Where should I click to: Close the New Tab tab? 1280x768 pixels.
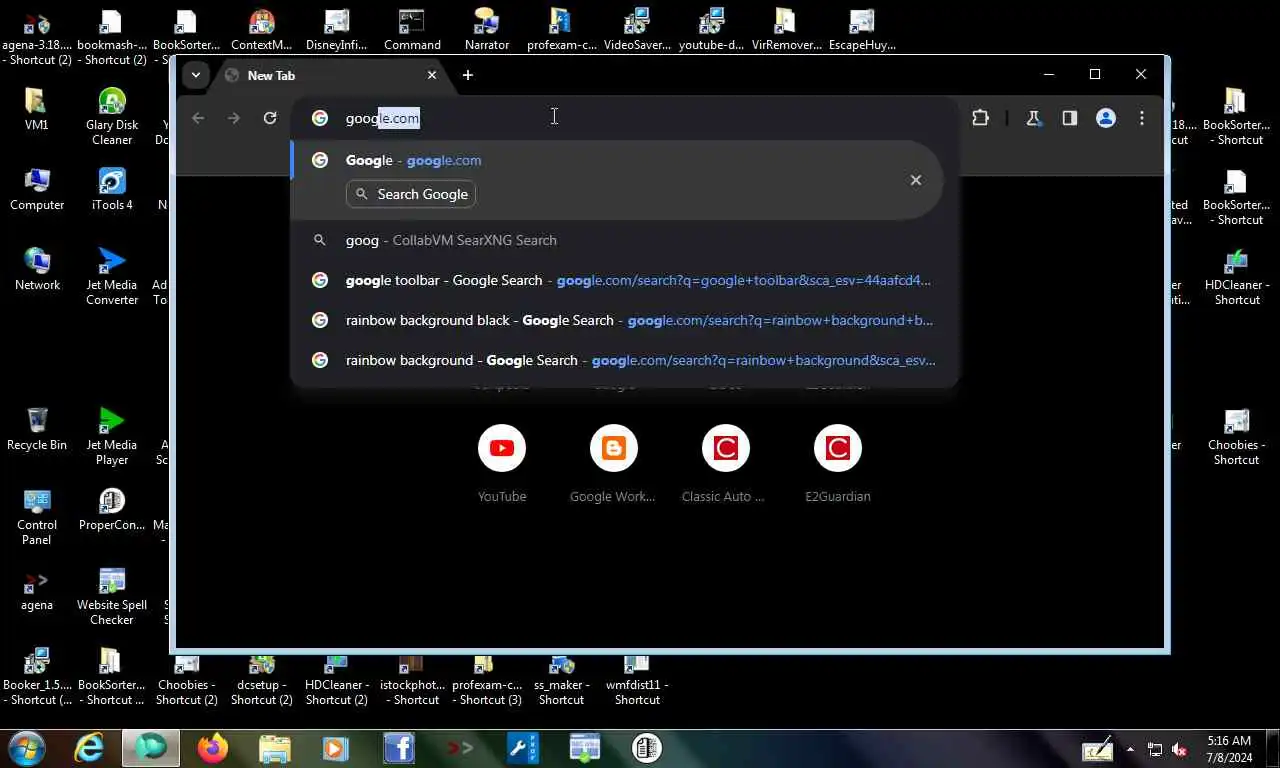point(432,75)
